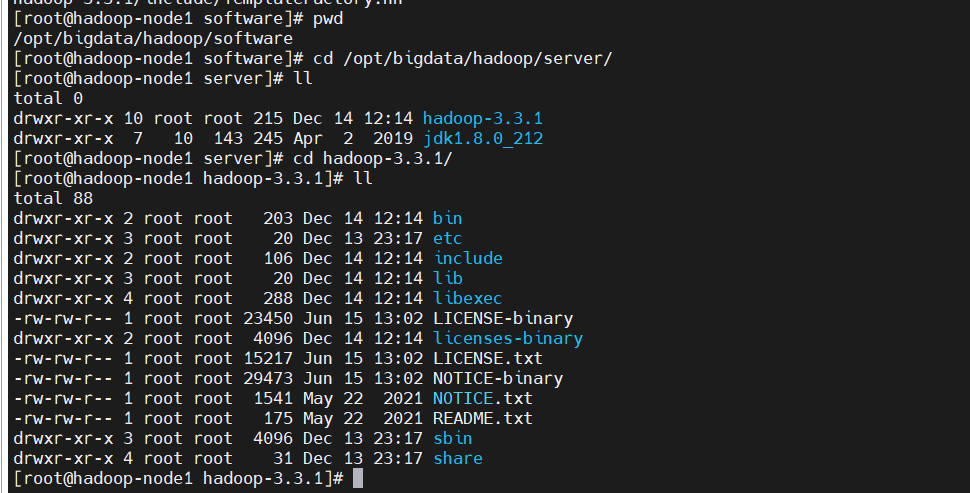
Task: Click the /opt/bigdata/hadoop/software output path
Action: [x=153, y=38]
